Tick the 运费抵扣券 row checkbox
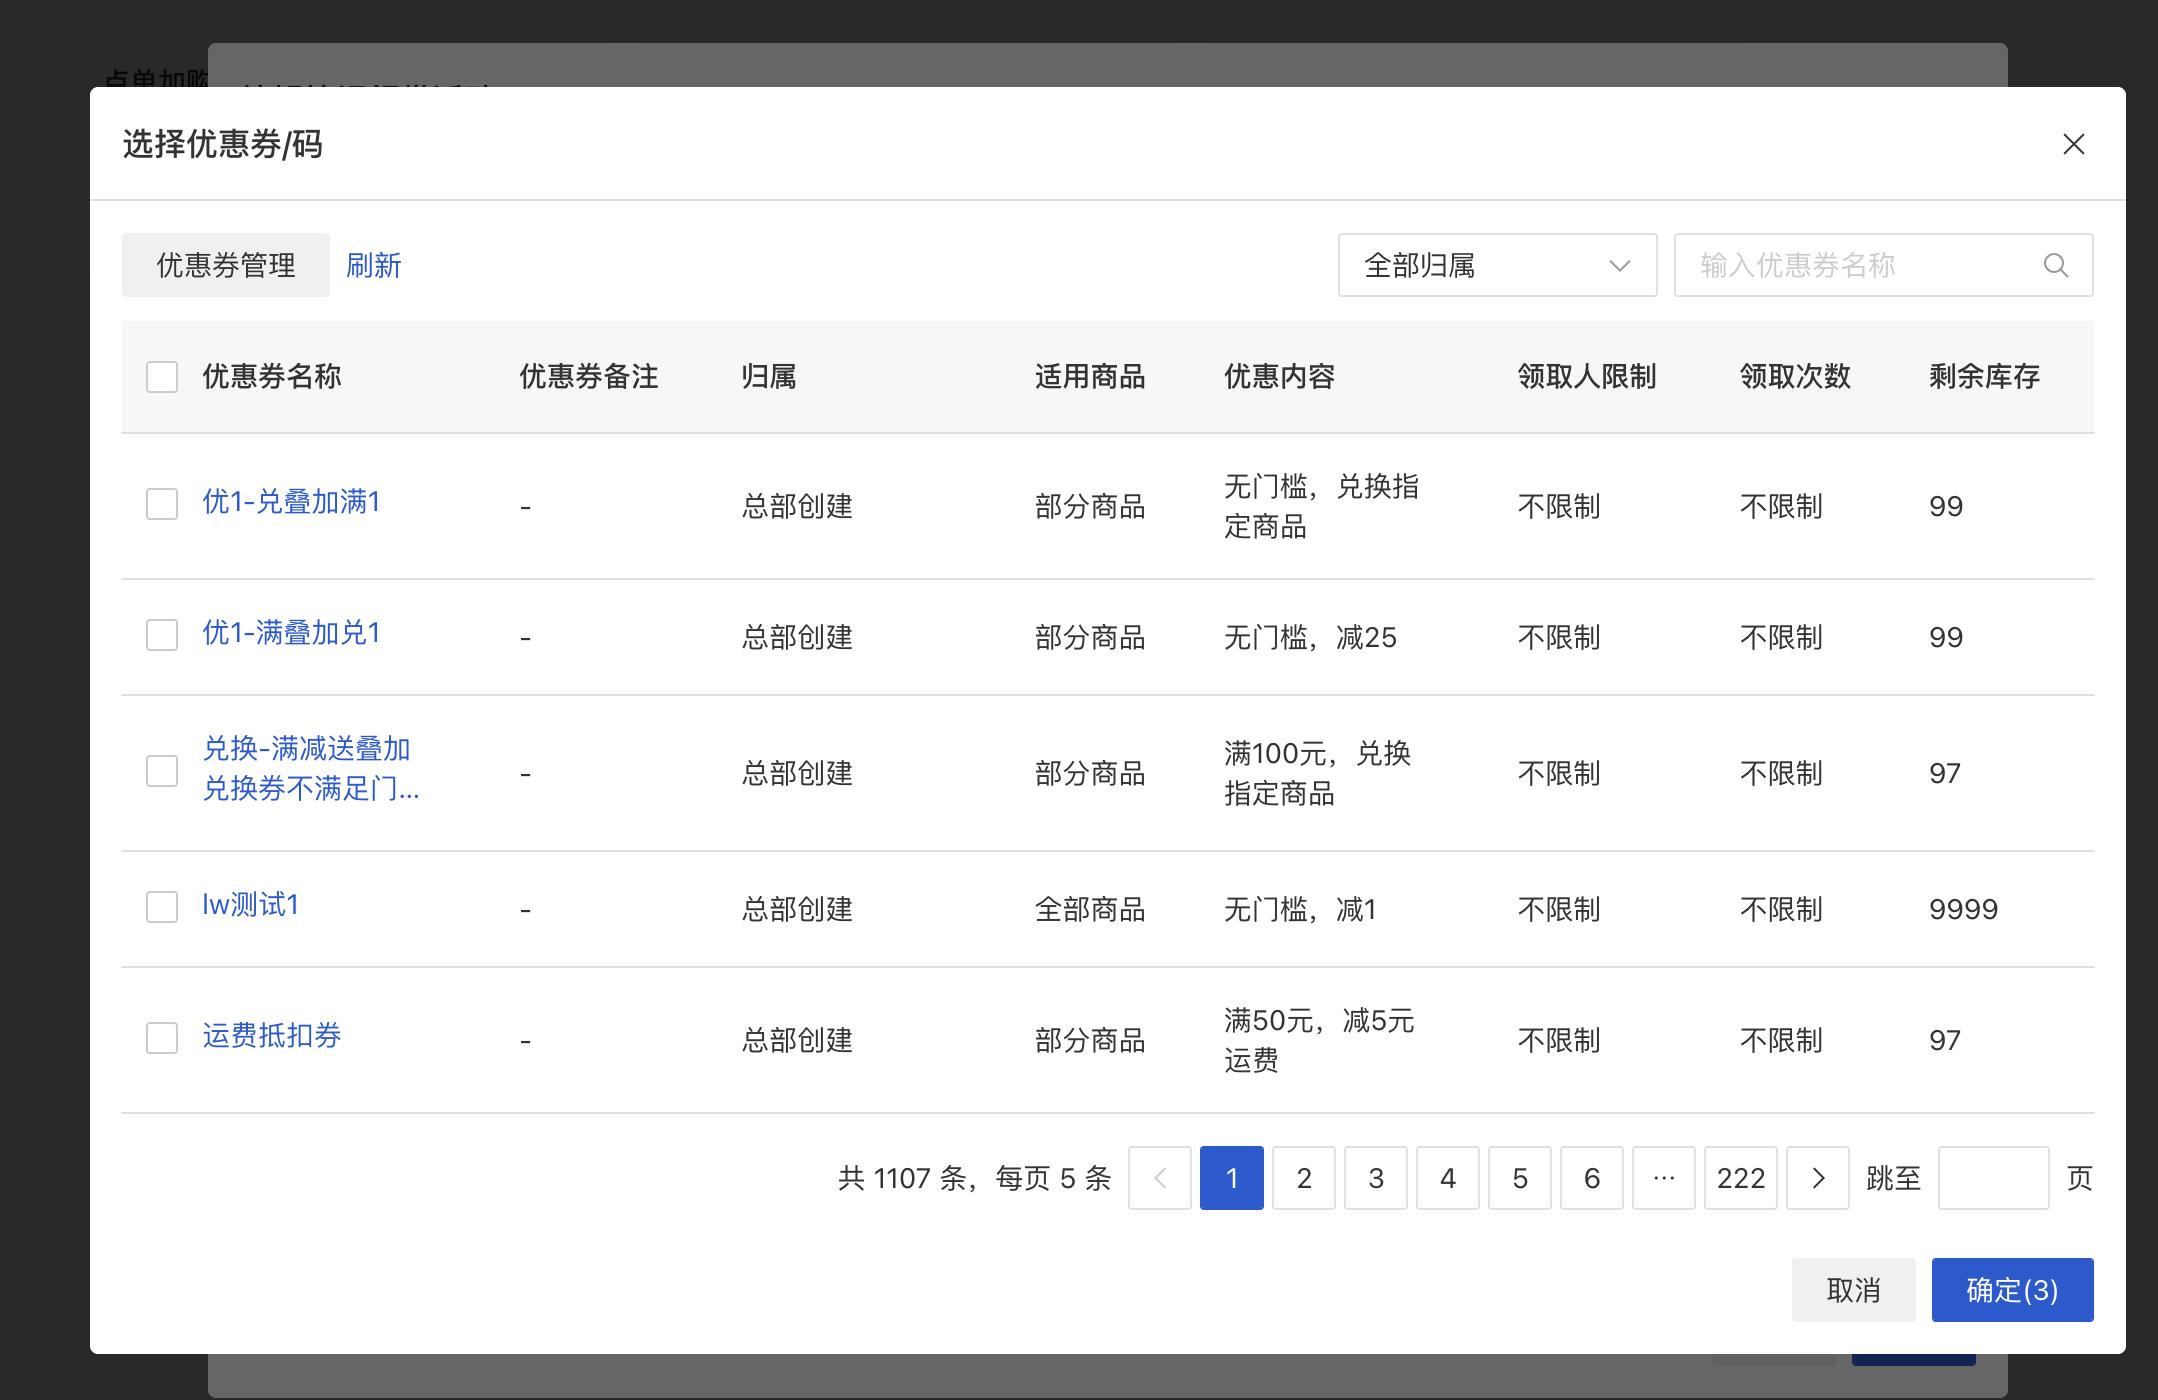Image resolution: width=2158 pixels, height=1400 pixels. click(x=162, y=1038)
